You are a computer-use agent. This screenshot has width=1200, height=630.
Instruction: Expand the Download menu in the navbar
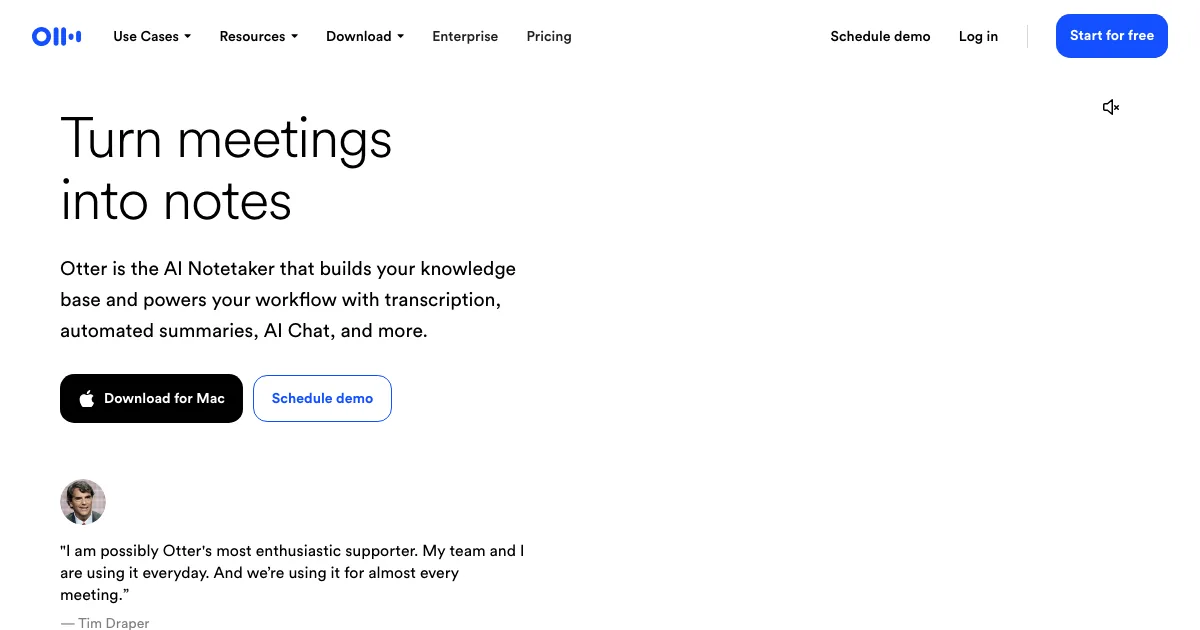pyautogui.click(x=364, y=37)
